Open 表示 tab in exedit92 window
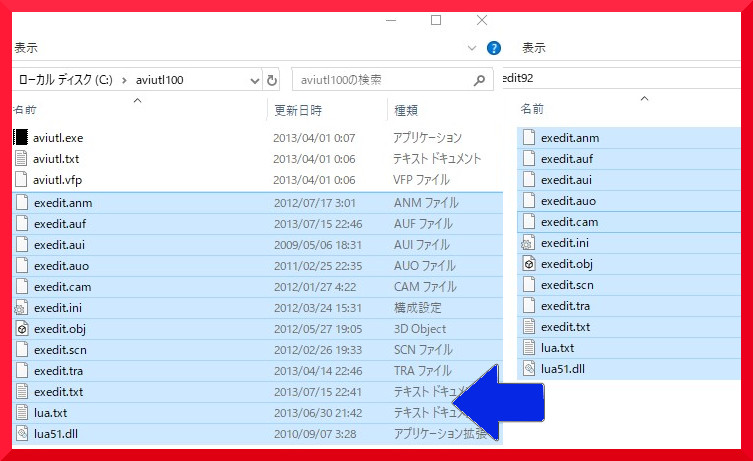753x461 pixels. pos(534,48)
